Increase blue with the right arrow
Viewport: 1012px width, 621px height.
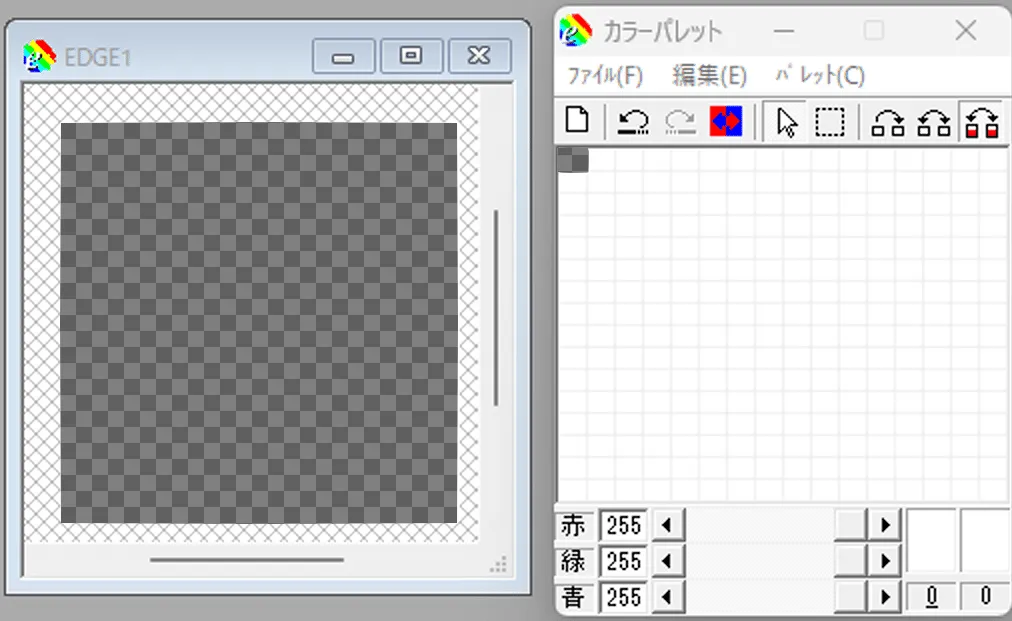click(x=885, y=597)
